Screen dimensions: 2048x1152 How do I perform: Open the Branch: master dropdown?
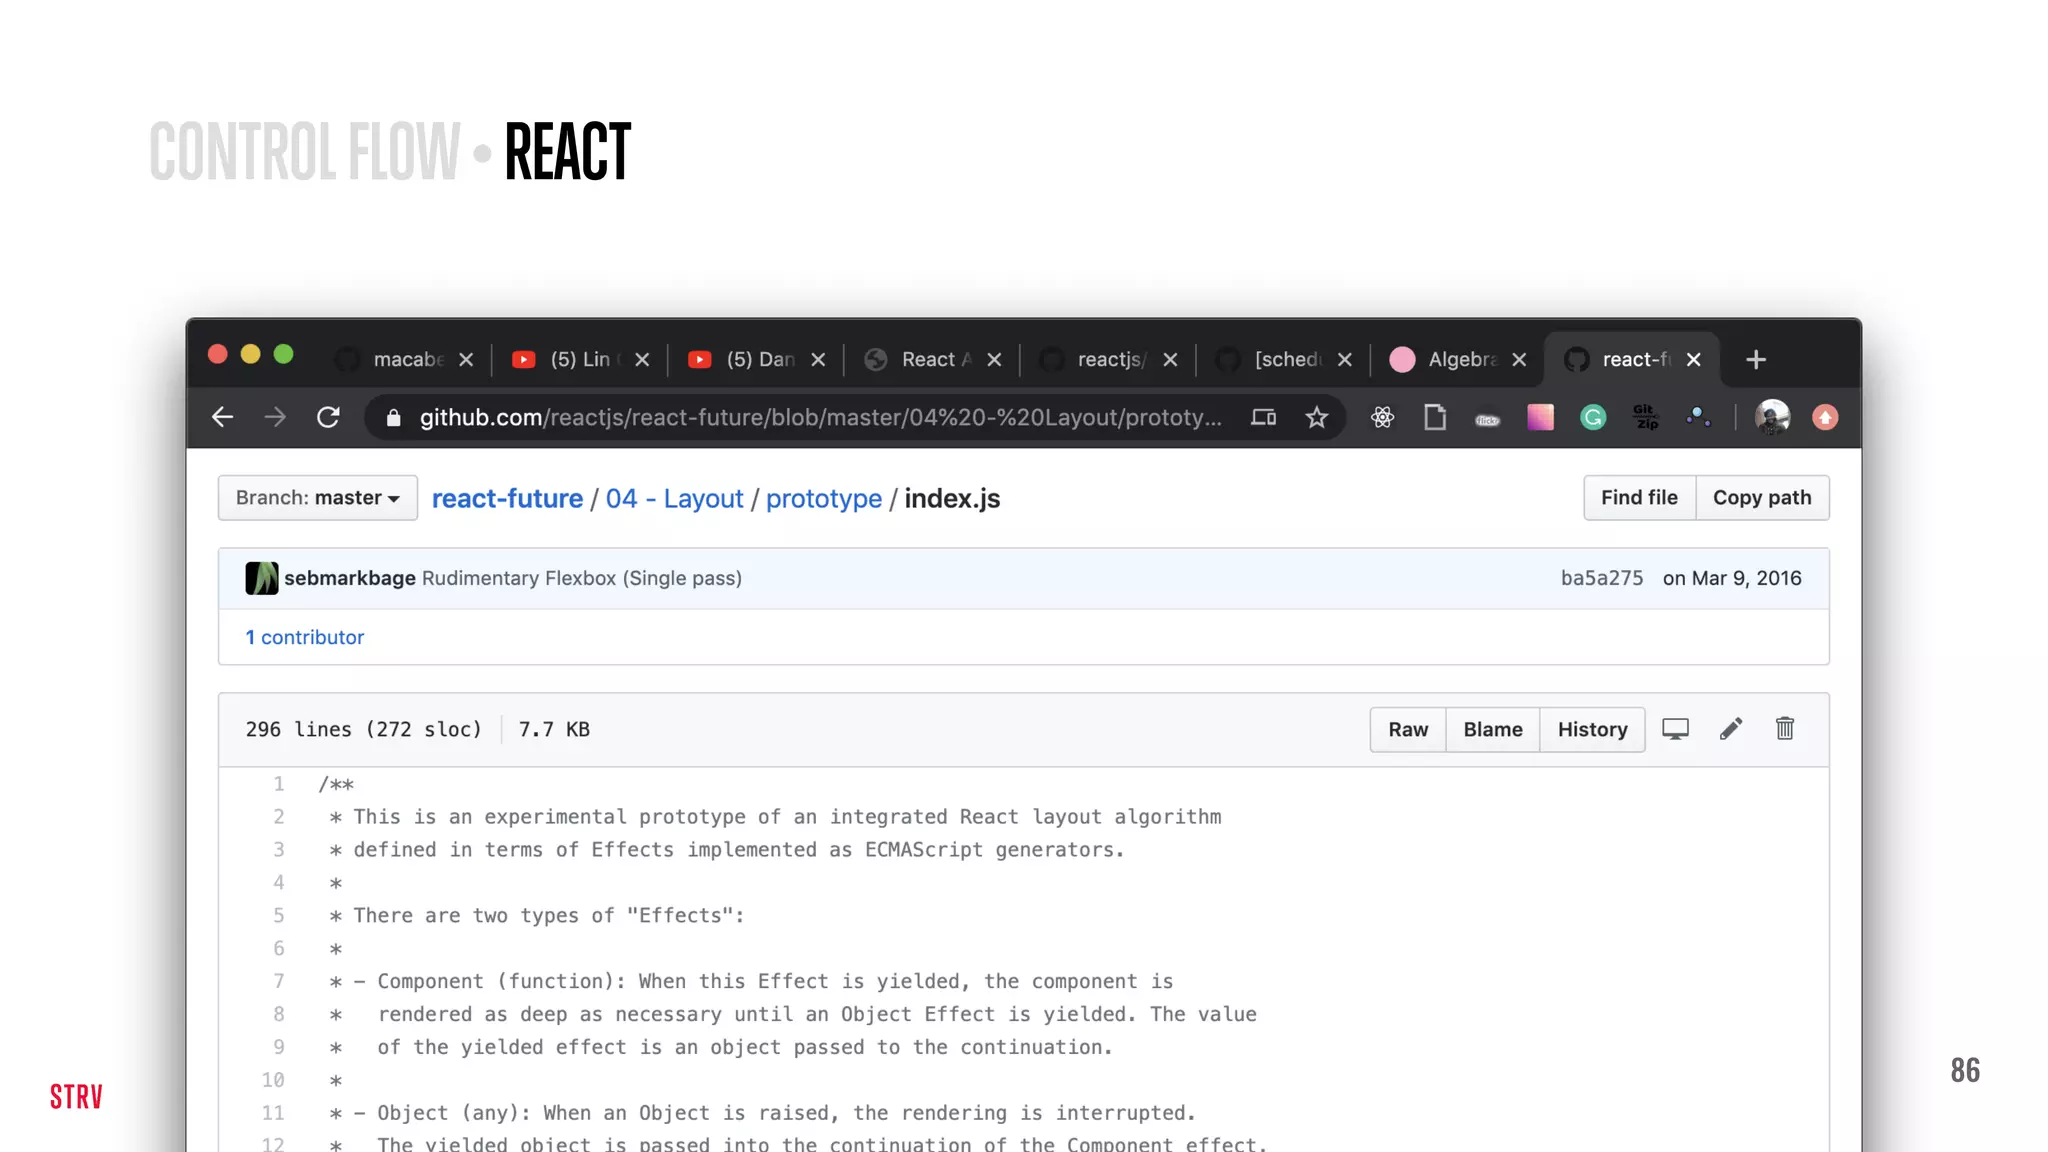pos(318,498)
